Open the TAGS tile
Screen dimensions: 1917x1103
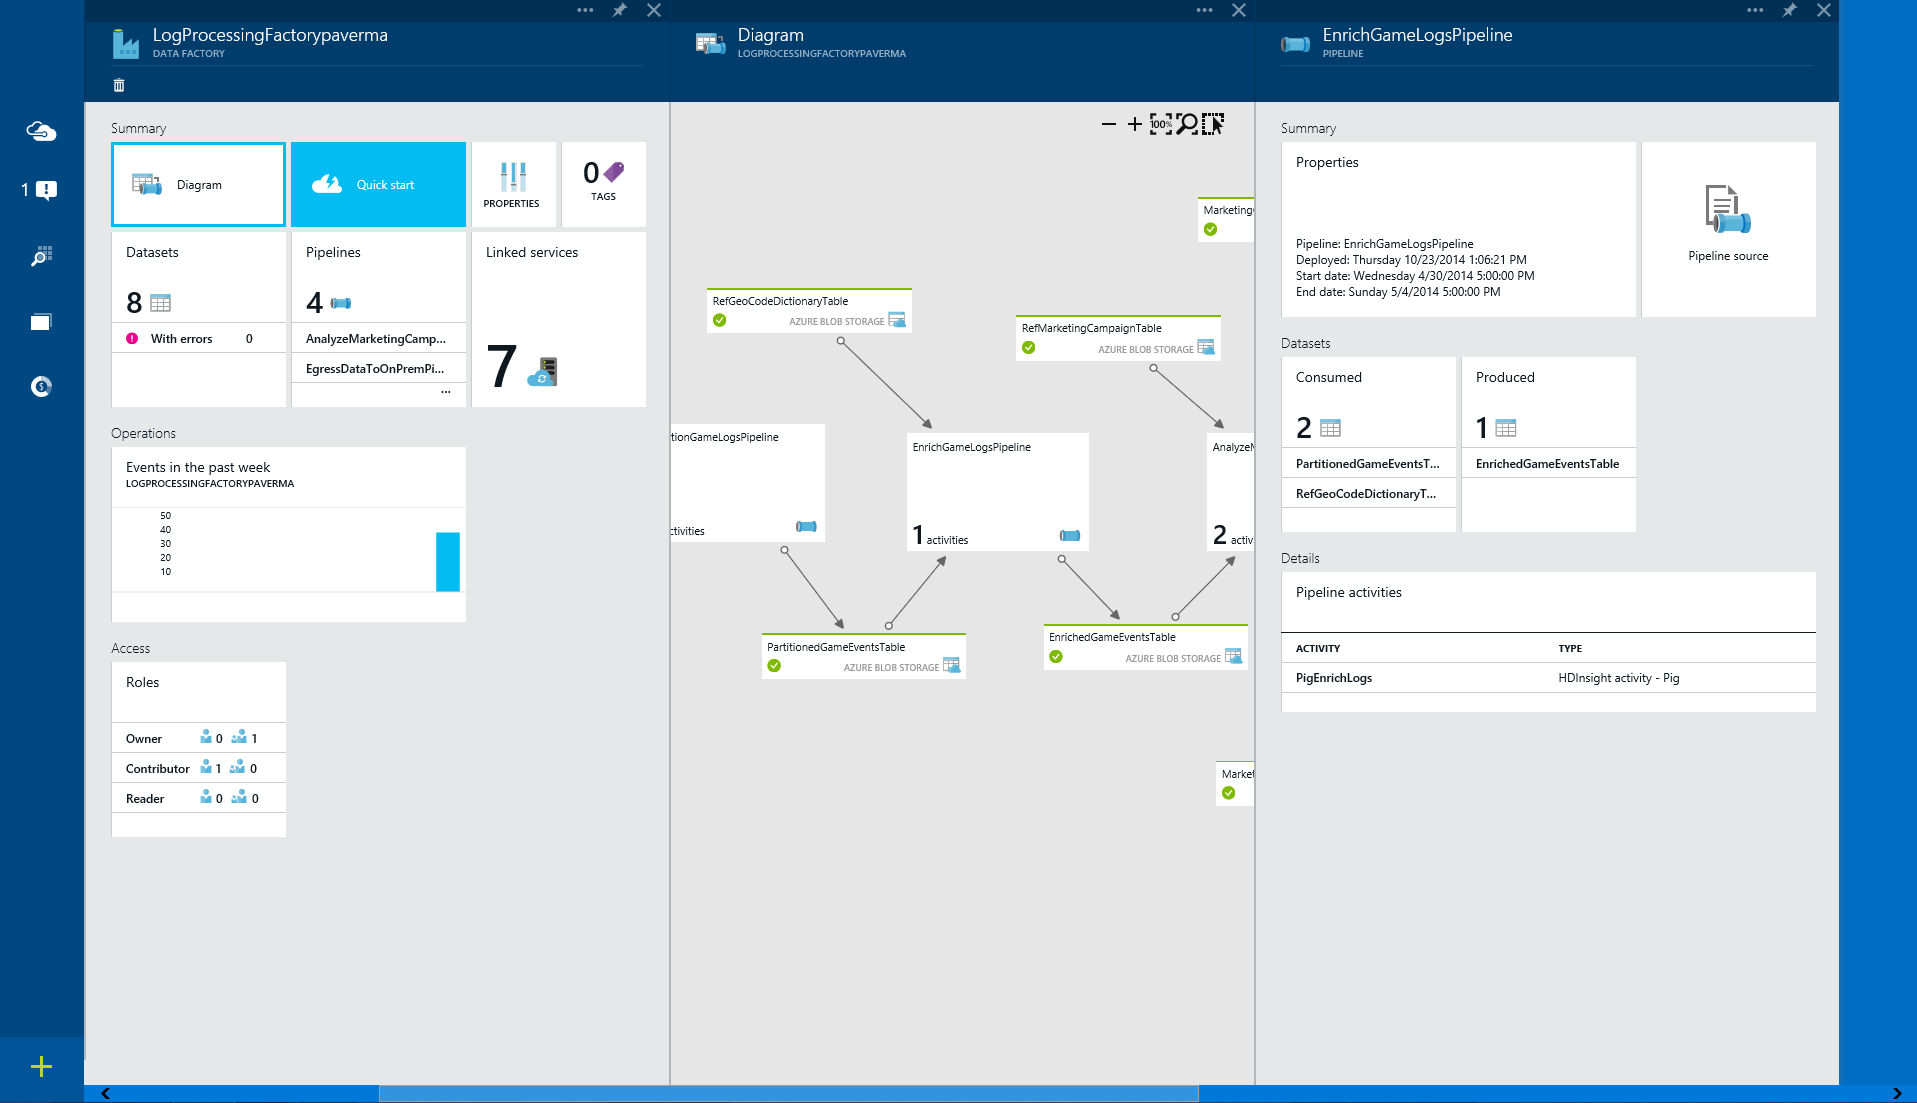point(603,184)
